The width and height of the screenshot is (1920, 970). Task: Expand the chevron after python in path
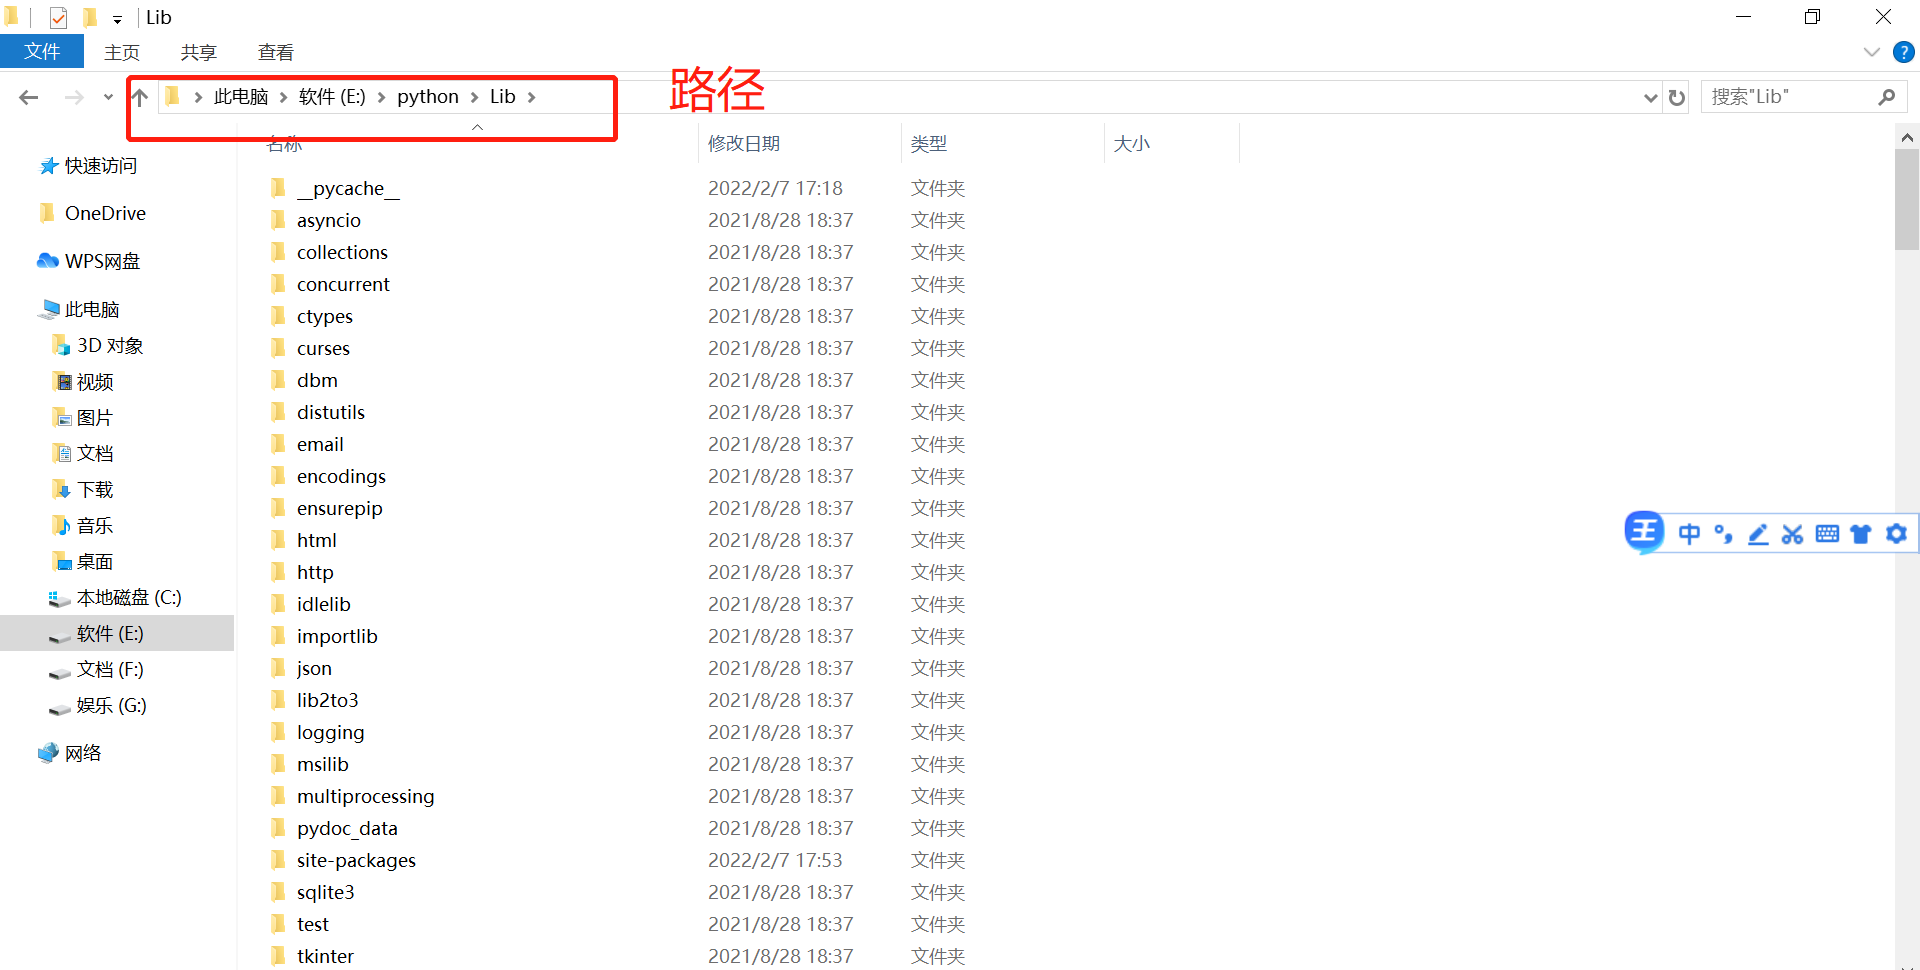click(x=475, y=97)
